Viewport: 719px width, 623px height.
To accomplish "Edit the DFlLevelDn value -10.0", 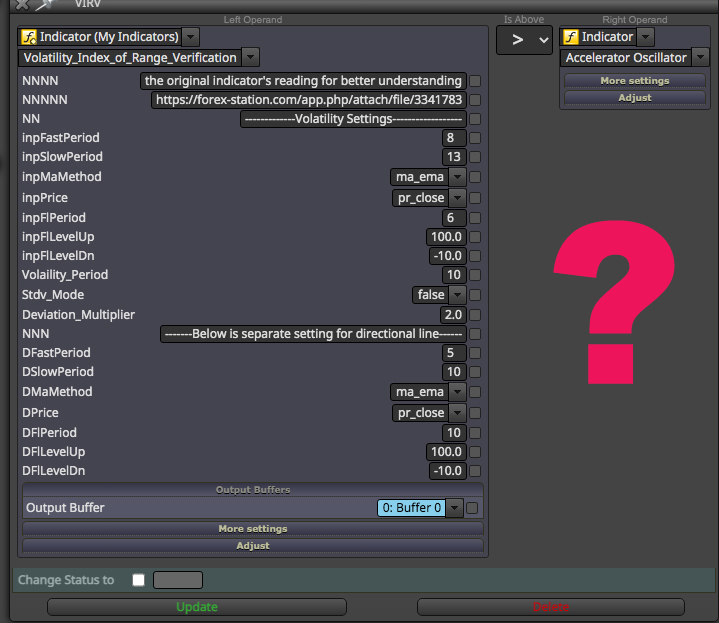I will pyautogui.click(x=448, y=471).
